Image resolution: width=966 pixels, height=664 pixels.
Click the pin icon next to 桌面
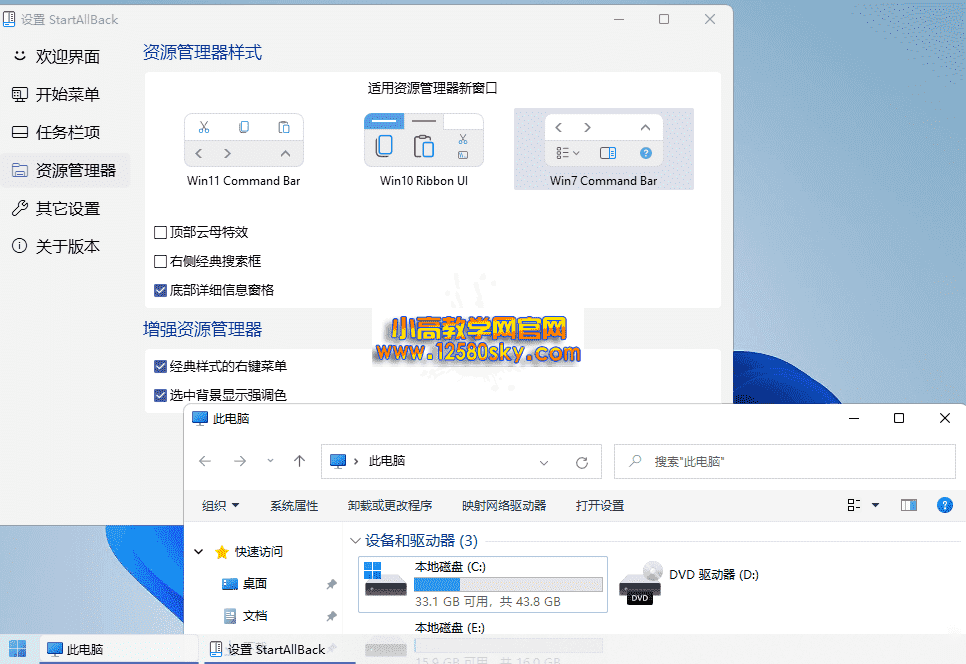[331, 584]
